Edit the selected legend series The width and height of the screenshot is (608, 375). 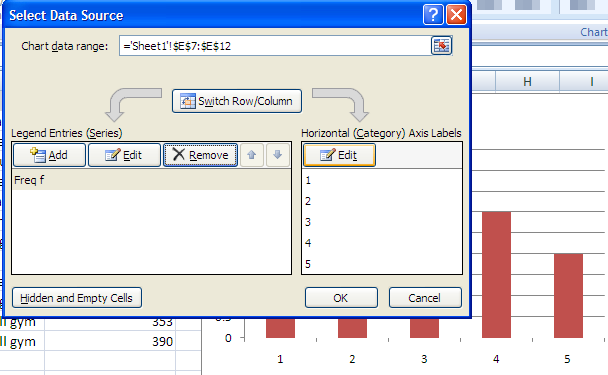click(124, 155)
